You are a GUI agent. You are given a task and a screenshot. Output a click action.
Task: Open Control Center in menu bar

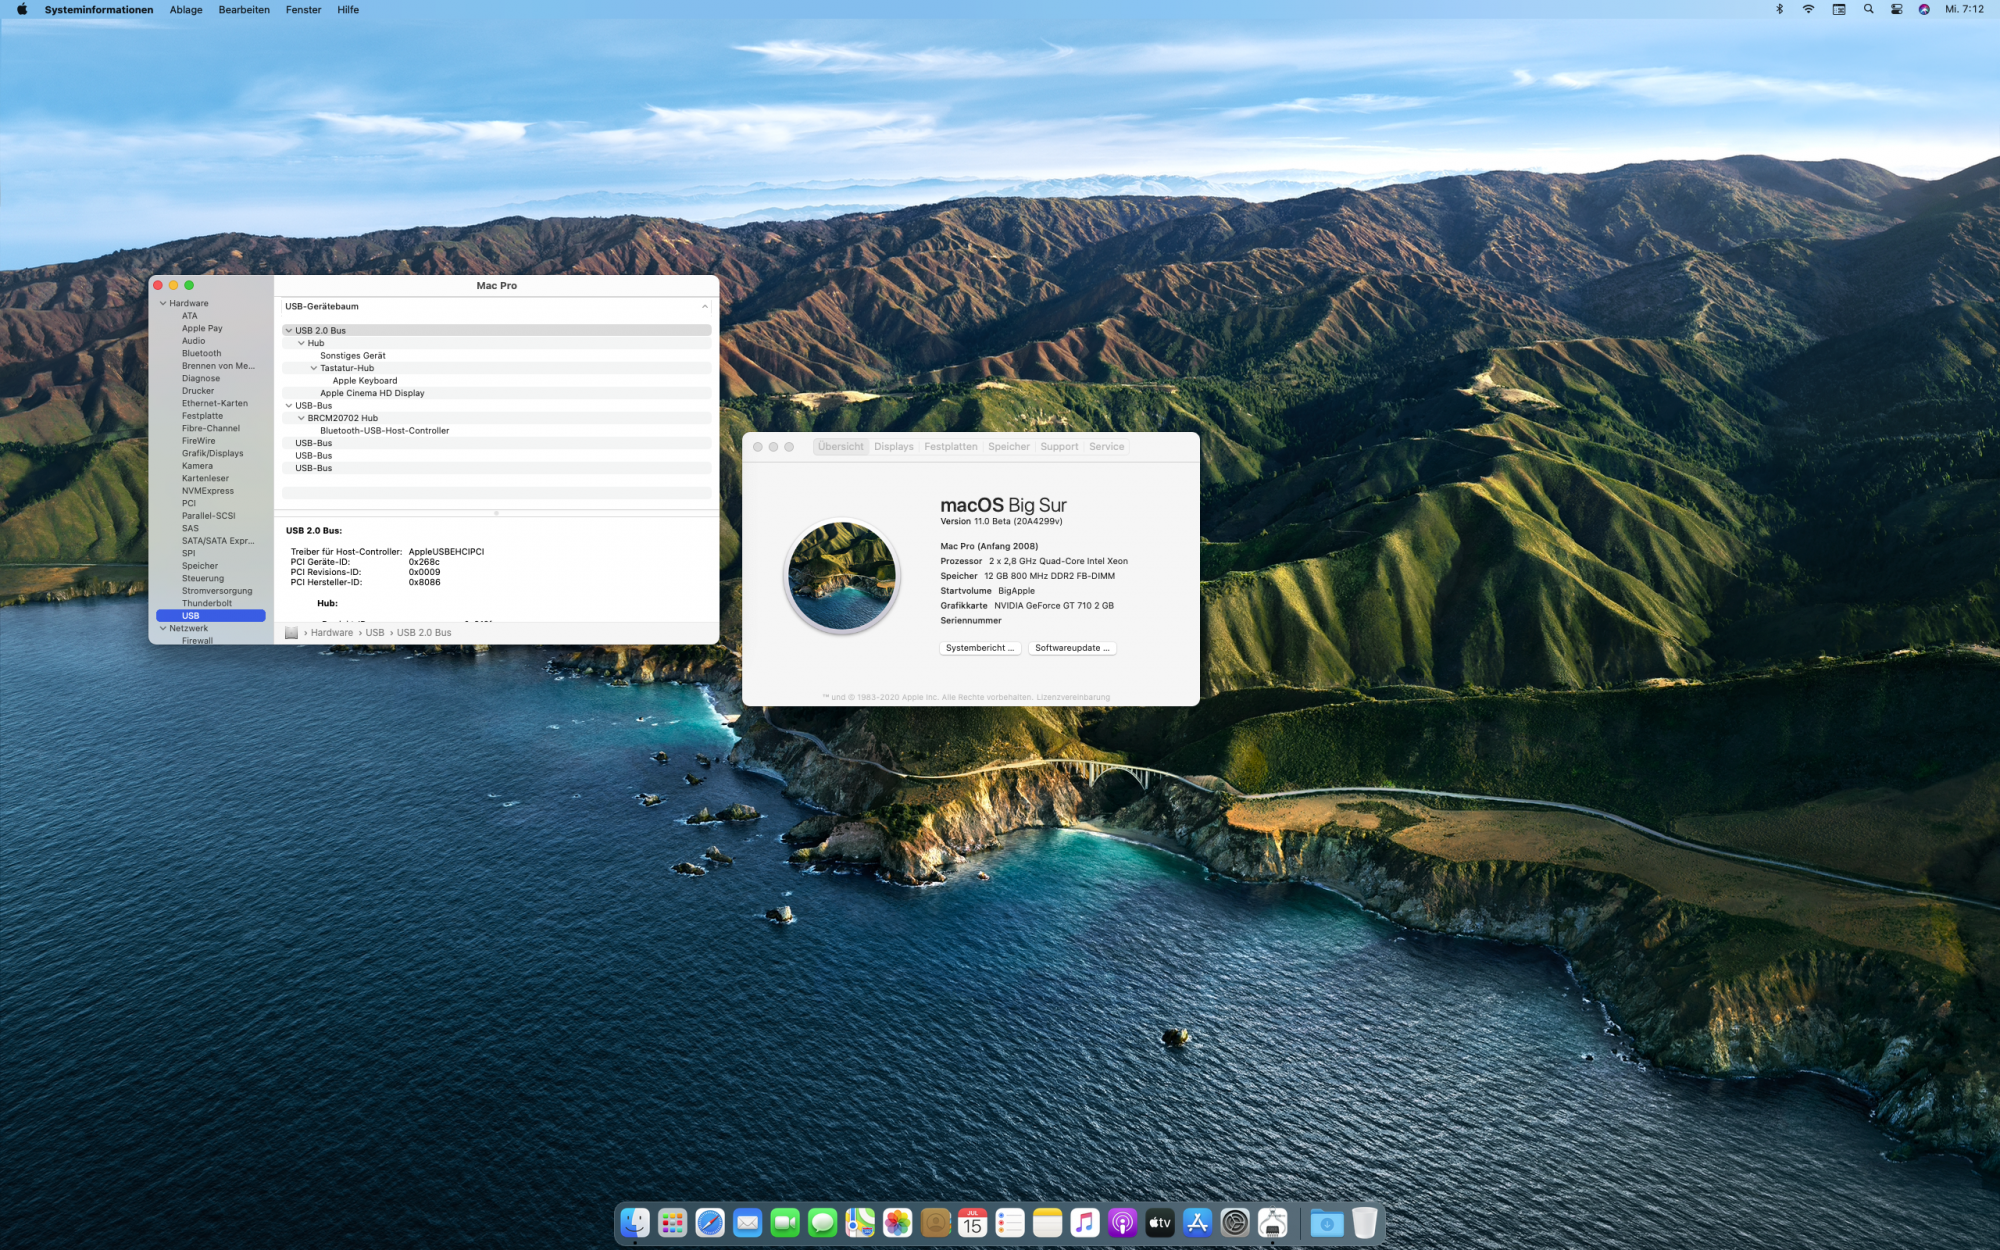tap(1896, 9)
